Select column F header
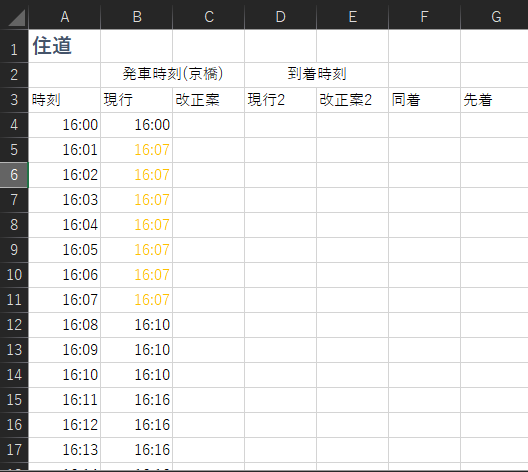Image resolution: width=528 pixels, height=472 pixels. tap(425, 17)
